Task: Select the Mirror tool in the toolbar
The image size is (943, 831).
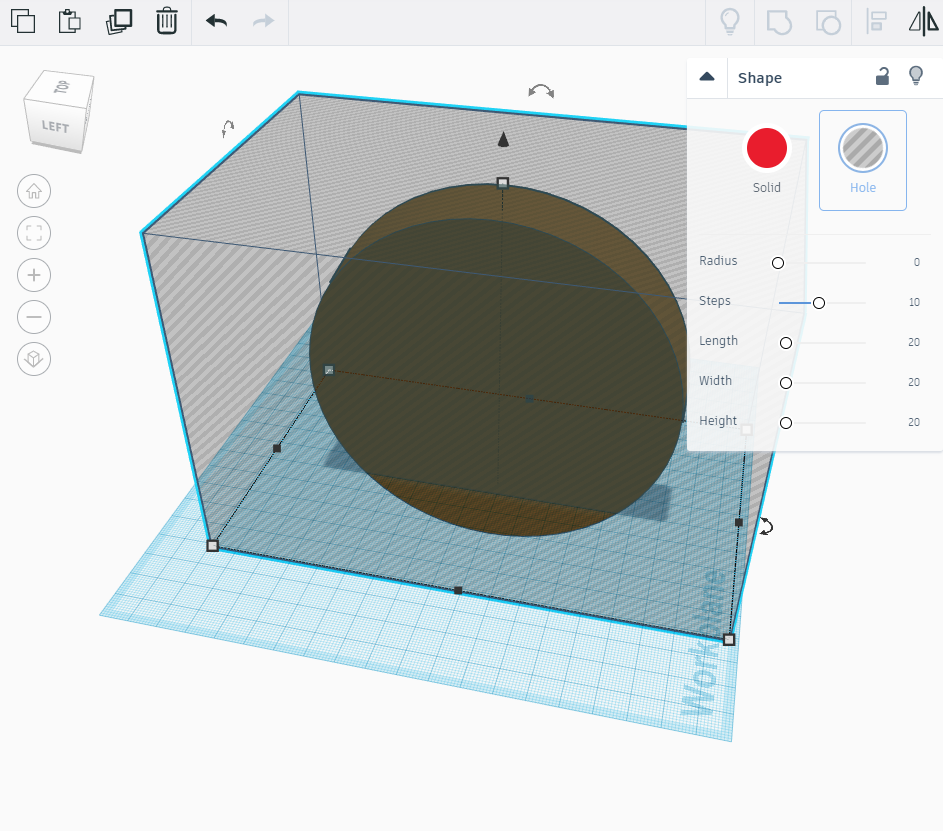Action: [922, 21]
